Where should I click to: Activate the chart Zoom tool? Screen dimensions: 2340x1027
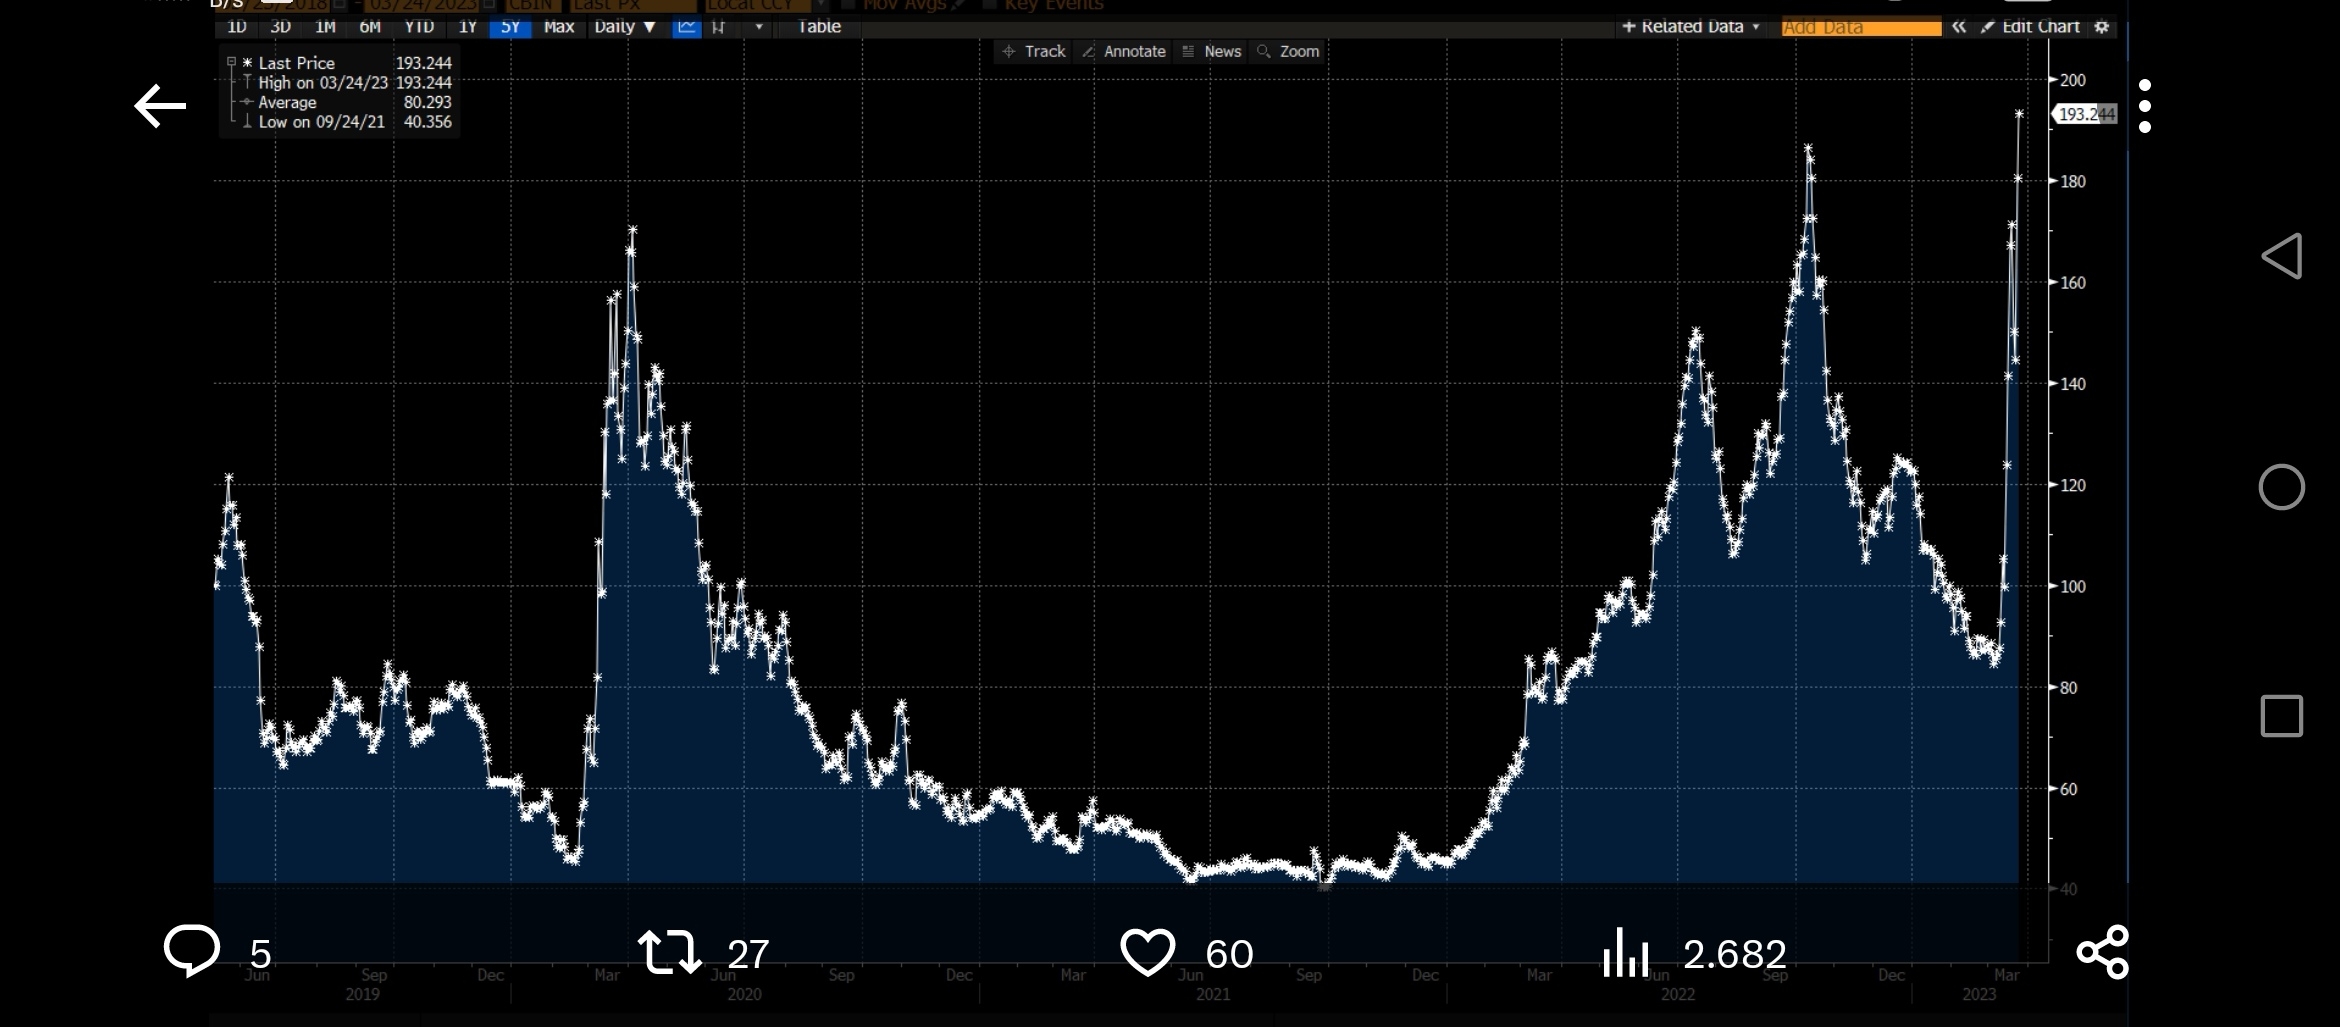(1288, 51)
